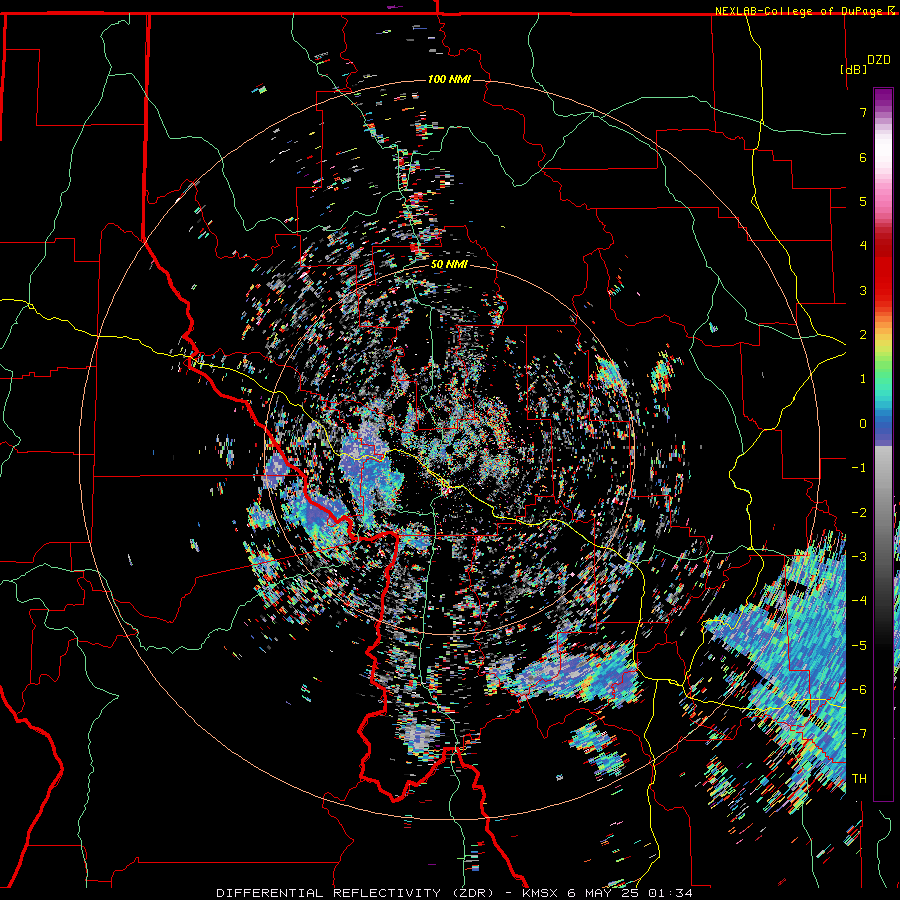The height and width of the screenshot is (900, 900).
Task: Click the 5 value on the color scale
Action: [863, 201]
